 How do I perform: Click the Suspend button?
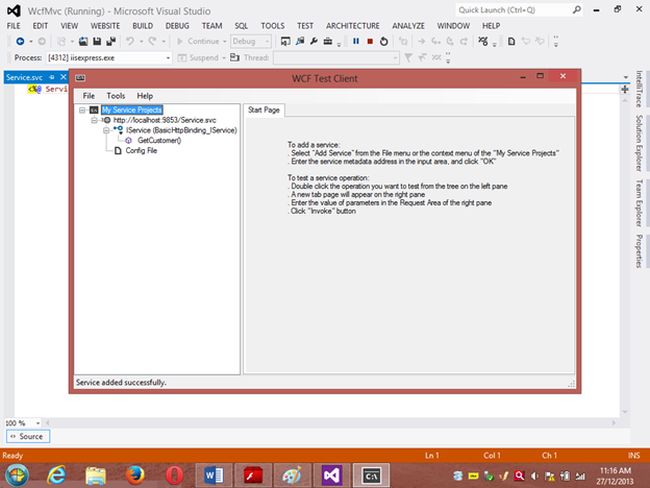[199, 58]
